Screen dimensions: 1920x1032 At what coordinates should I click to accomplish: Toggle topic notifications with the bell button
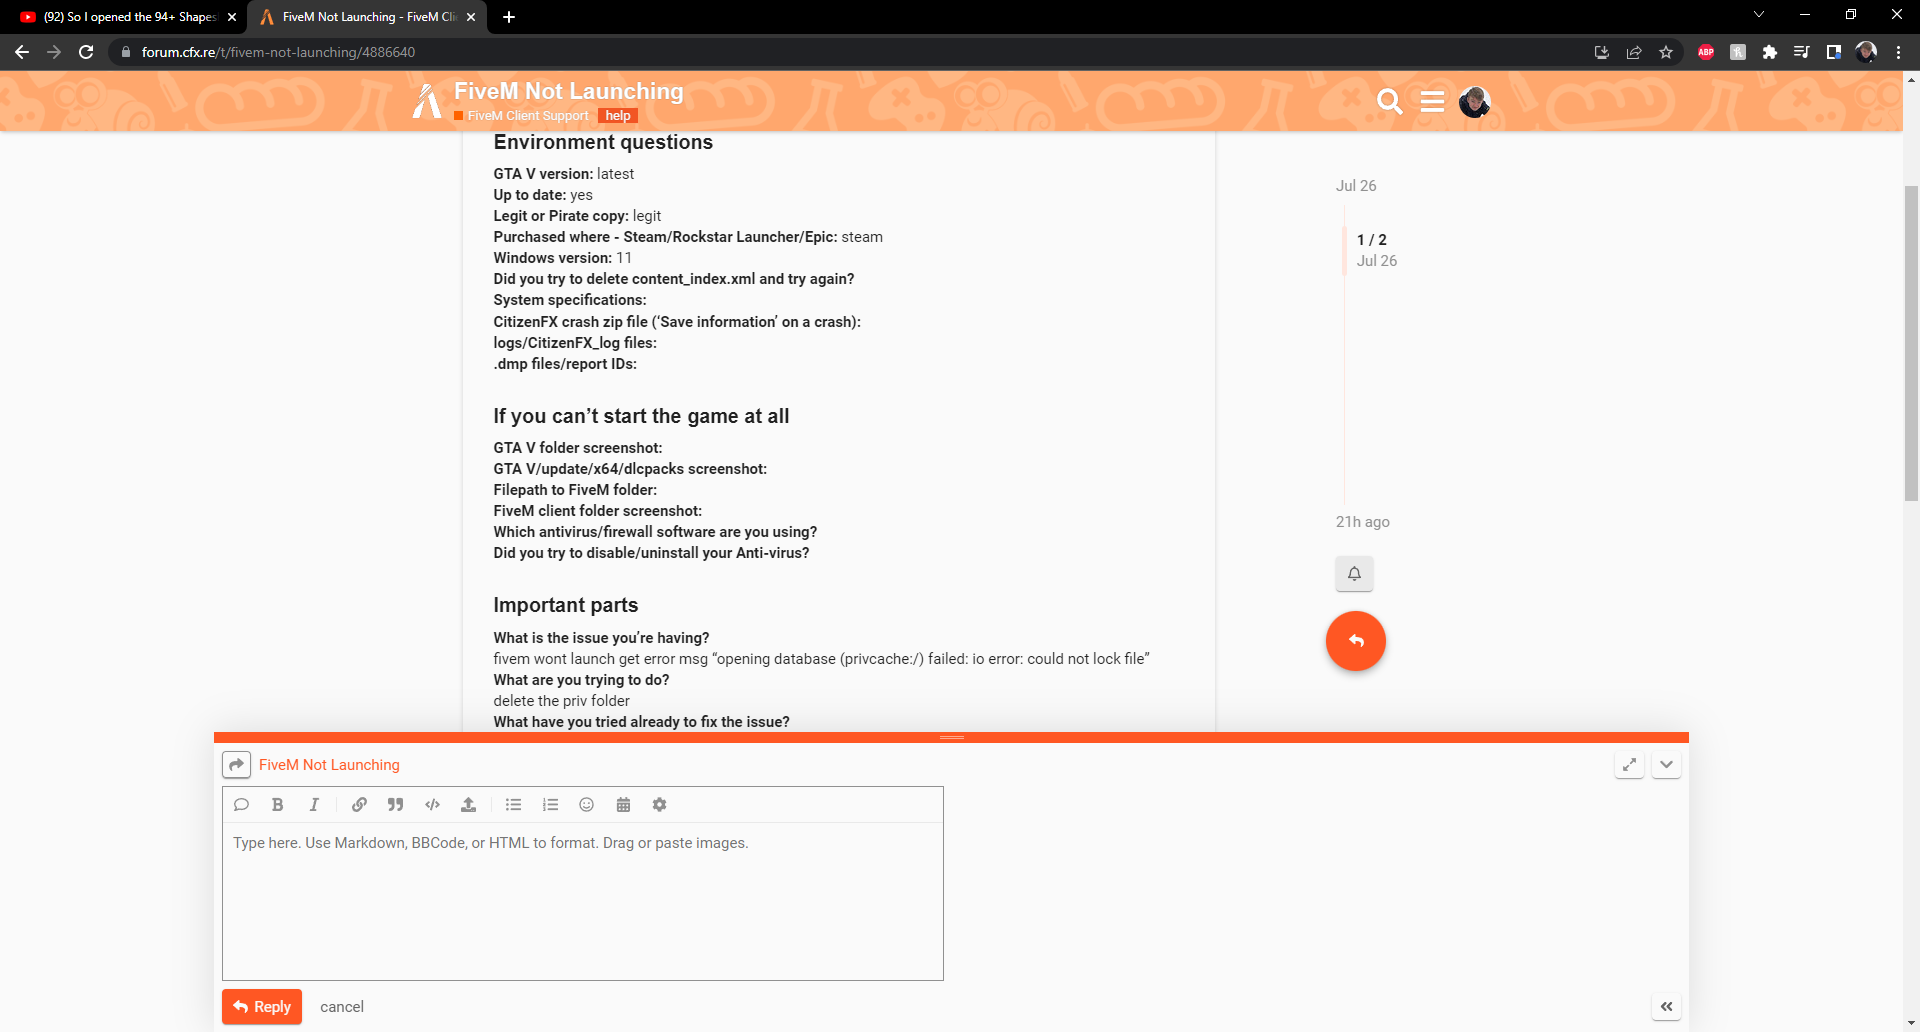[x=1355, y=573]
